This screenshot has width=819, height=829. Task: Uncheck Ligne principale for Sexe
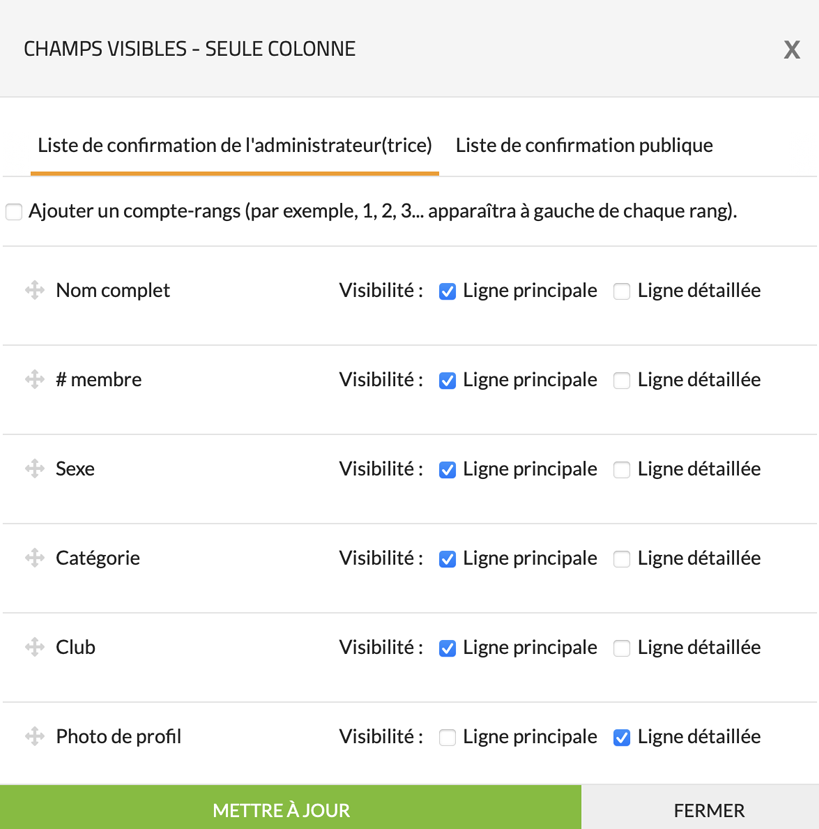click(448, 470)
